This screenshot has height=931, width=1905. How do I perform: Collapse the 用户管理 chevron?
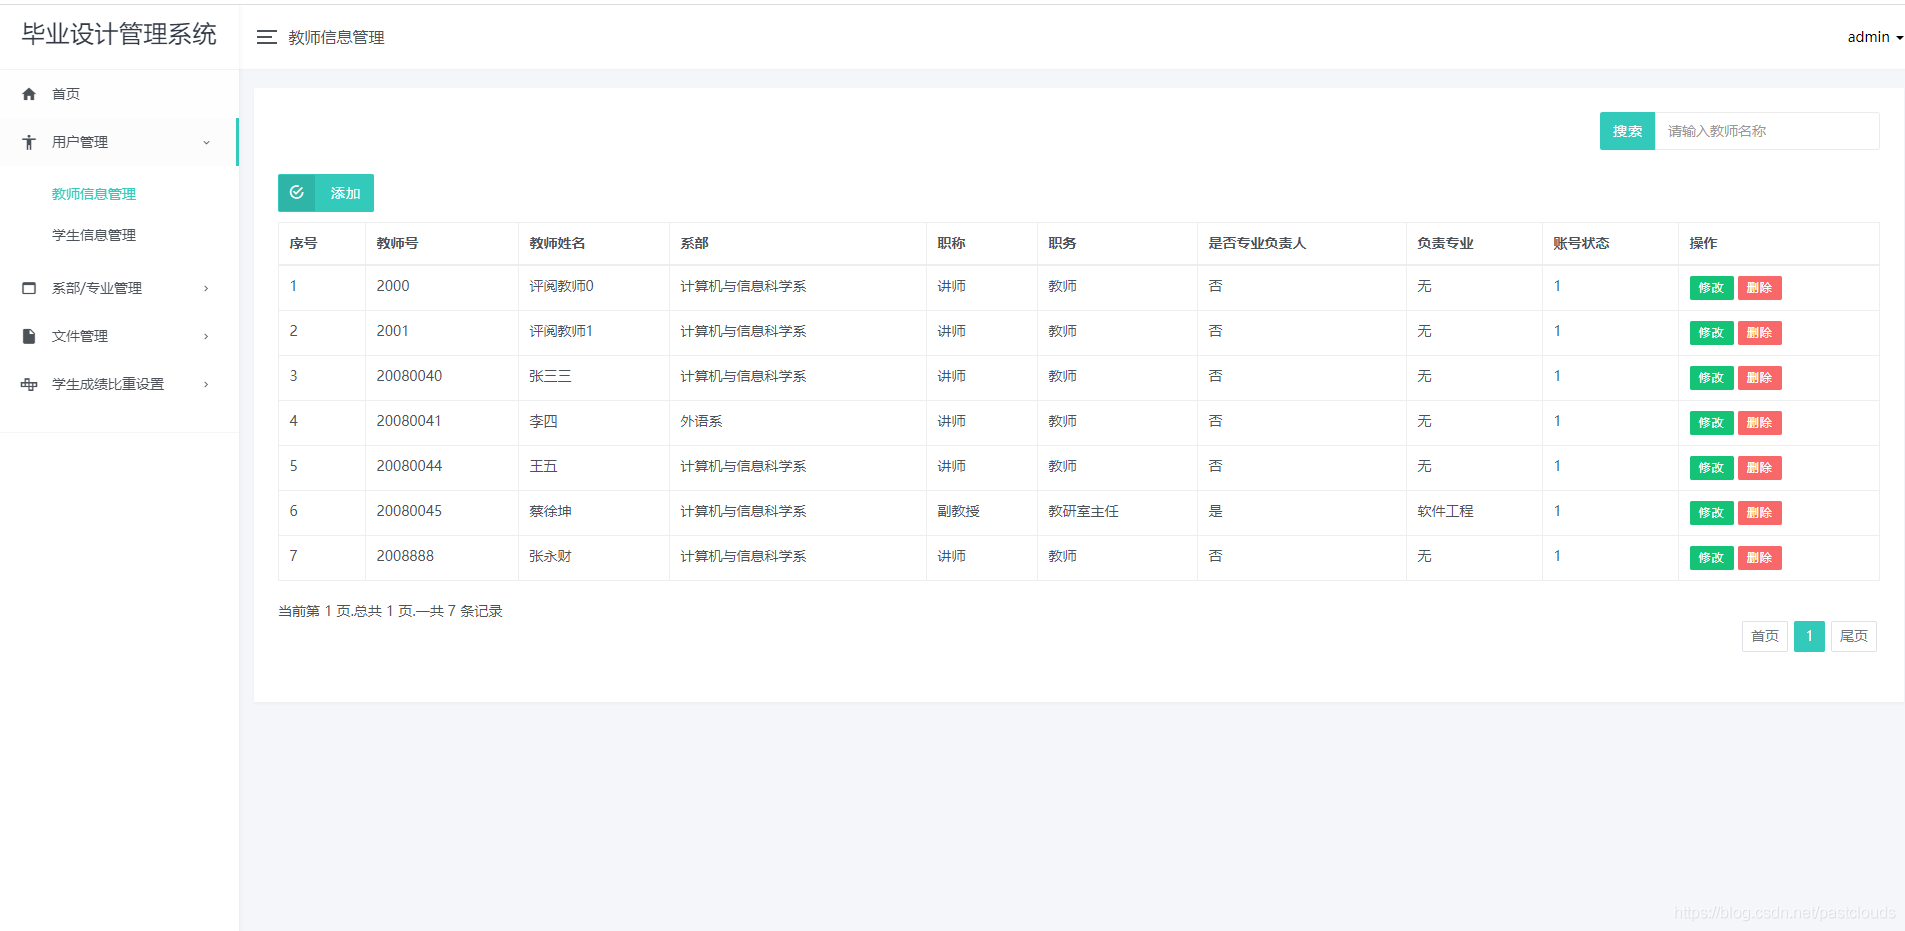point(207,142)
